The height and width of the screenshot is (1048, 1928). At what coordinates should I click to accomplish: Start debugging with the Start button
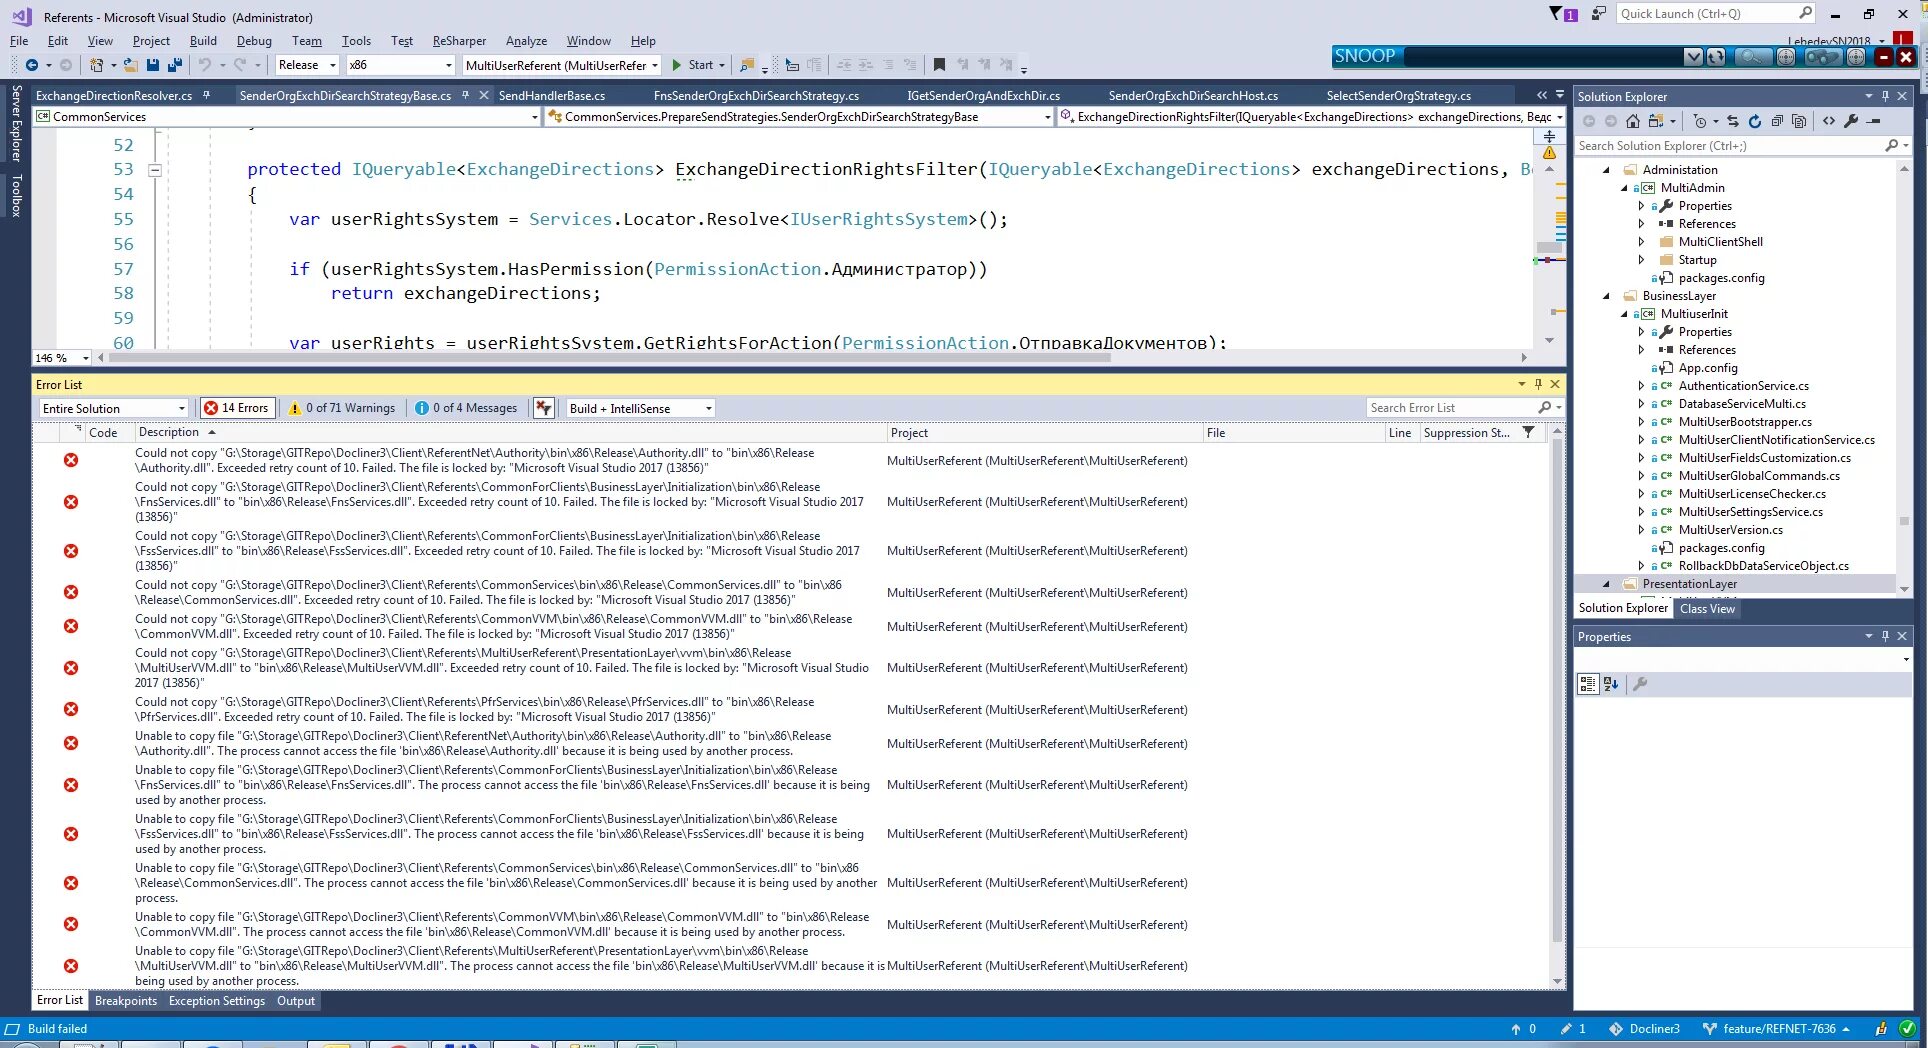pos(697,65)
